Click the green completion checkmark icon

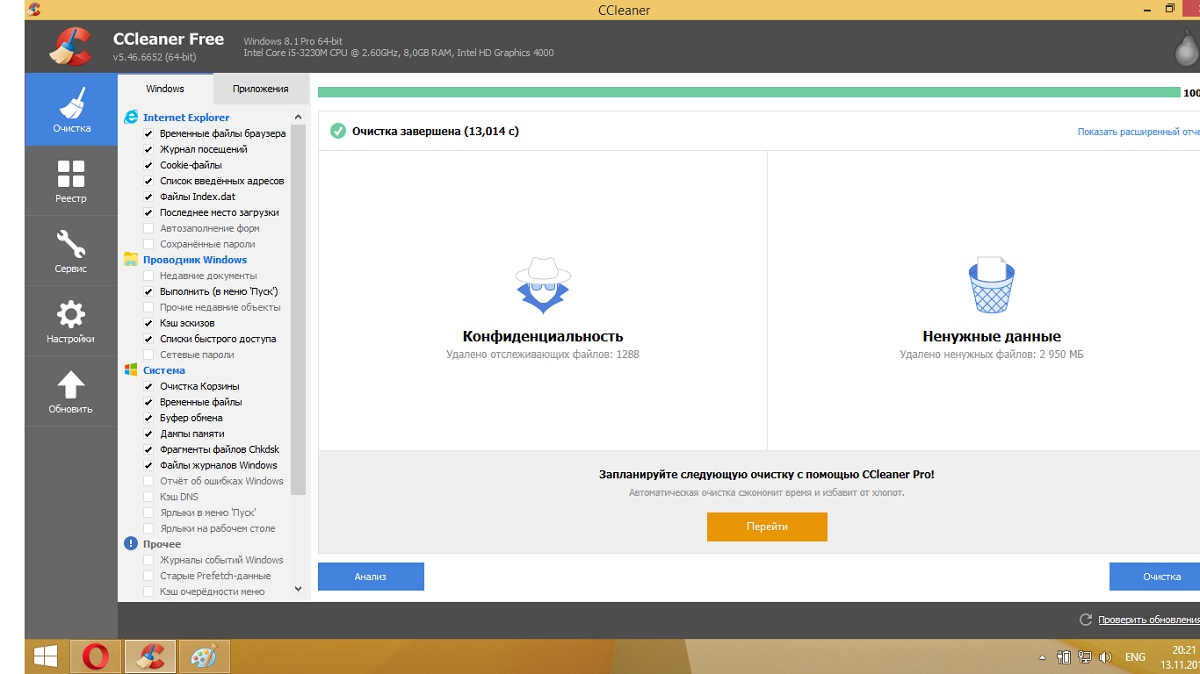[338, 131]
